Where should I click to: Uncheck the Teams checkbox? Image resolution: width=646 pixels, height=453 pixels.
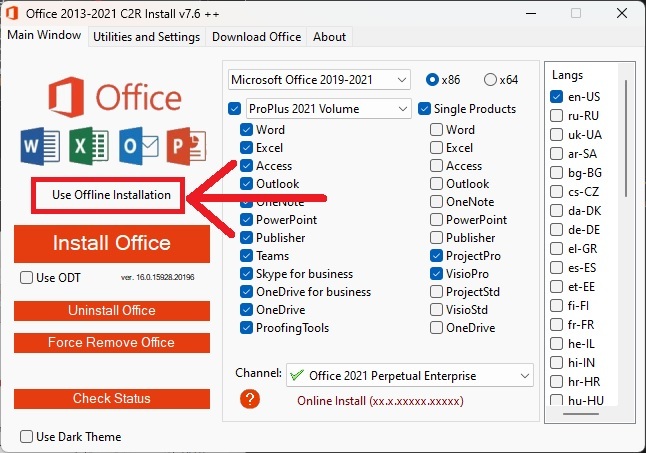pos(246,256)
